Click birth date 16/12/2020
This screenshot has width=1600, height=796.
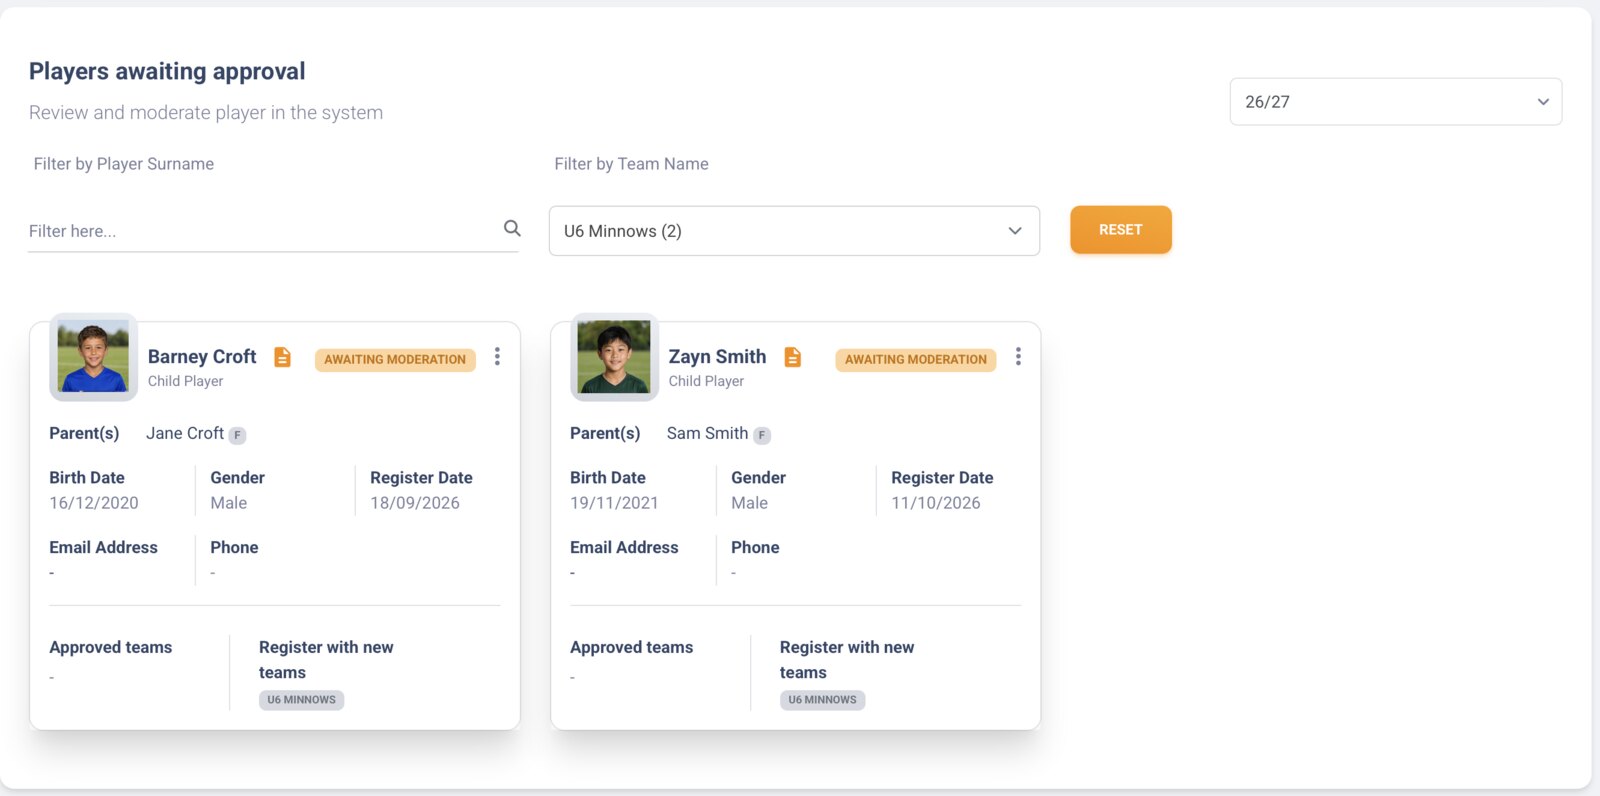[x=94, y=503]
